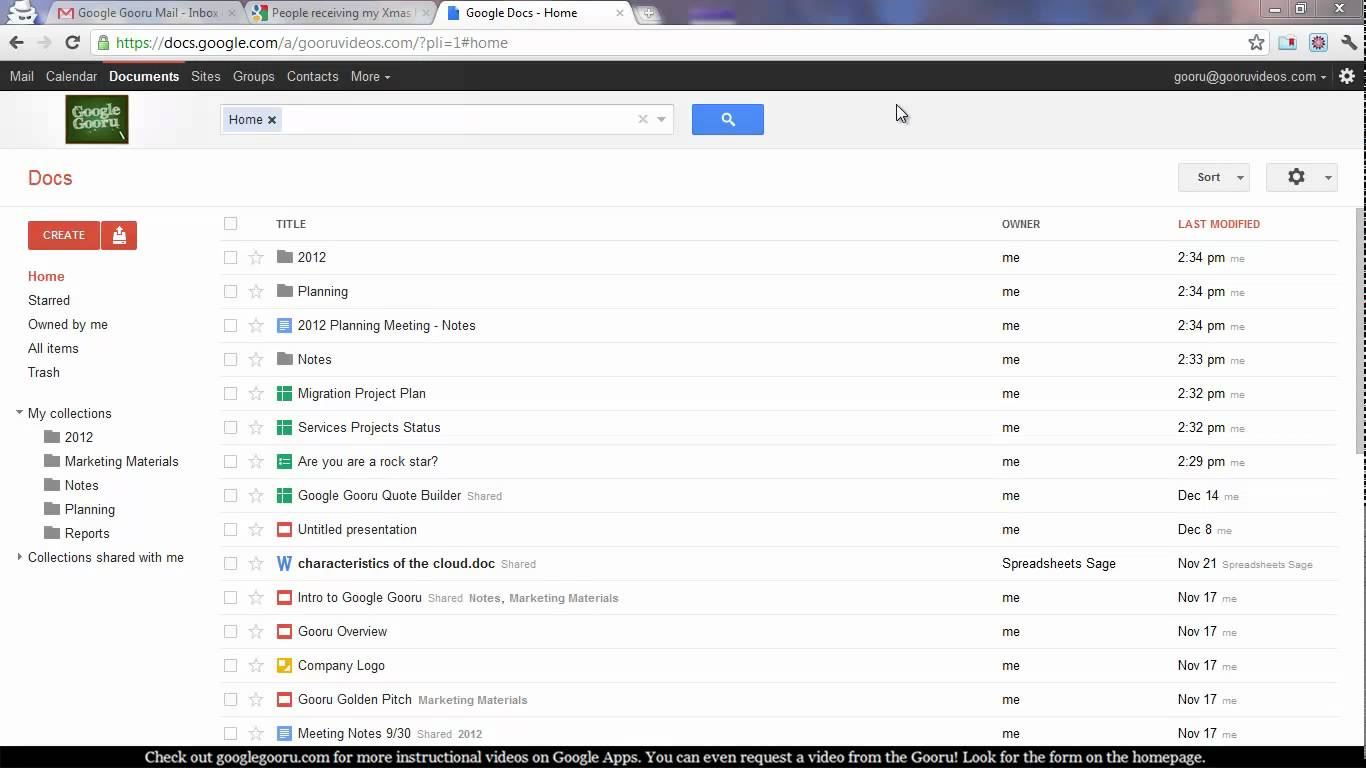
Task: Click the red CREATE button
Action: click(x=64, y=235)
